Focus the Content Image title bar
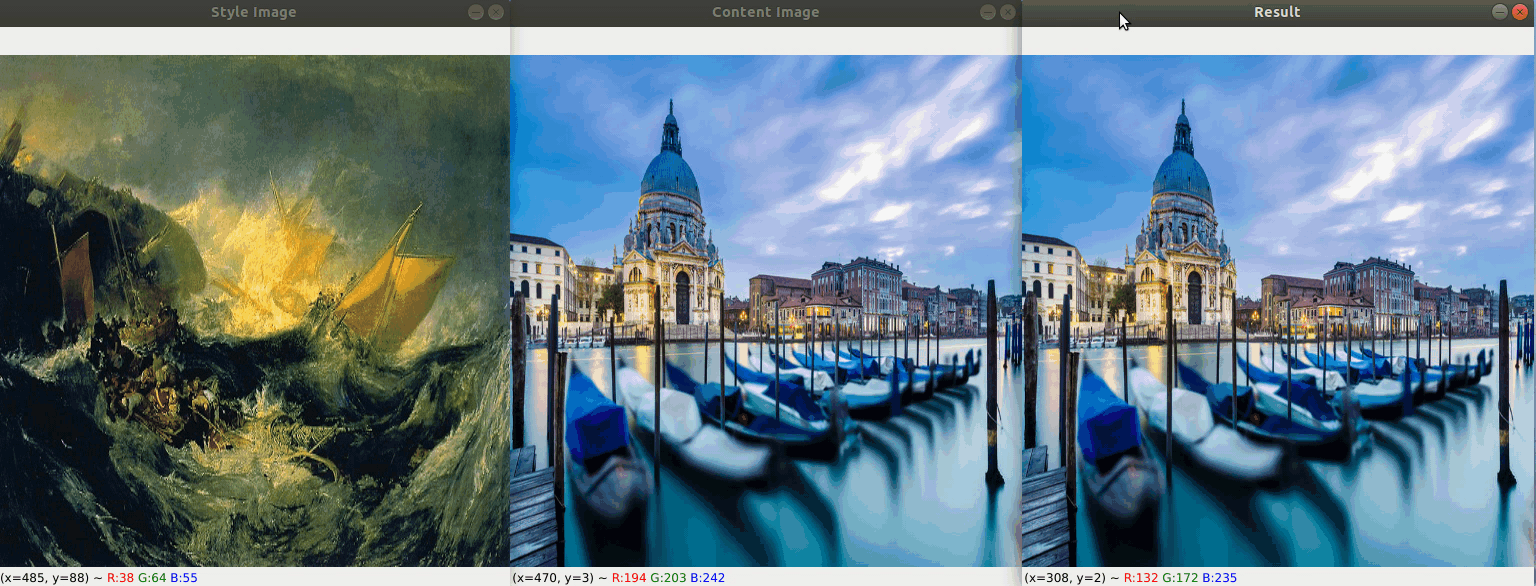This screenshot has width=1536, height=586. click(766, 12)
